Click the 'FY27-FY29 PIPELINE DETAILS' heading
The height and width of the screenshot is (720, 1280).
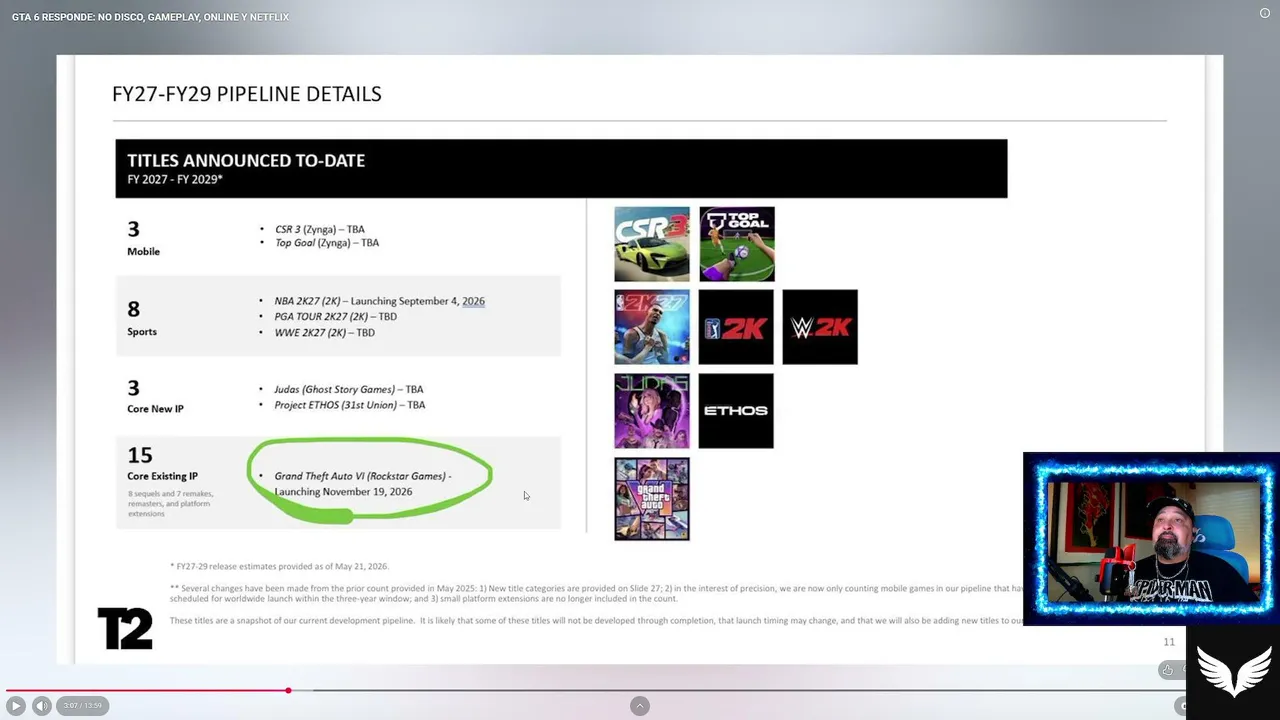point(247,94)
